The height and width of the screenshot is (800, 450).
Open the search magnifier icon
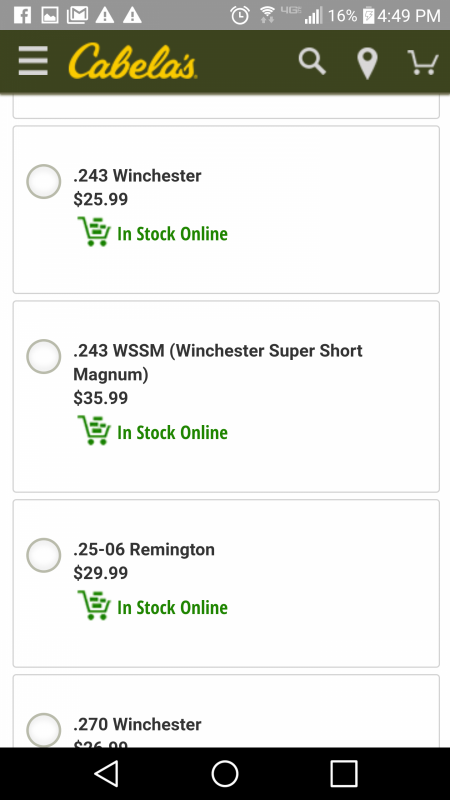[312, 62]
